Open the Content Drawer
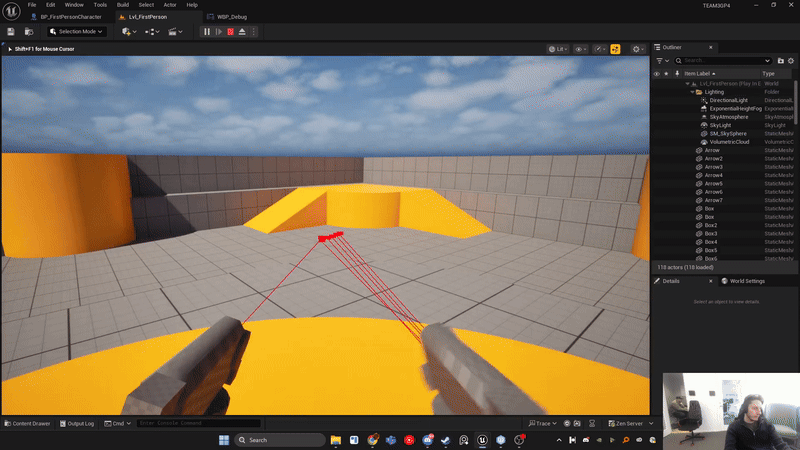This screenshot has width=800, height=450. click(x=27, y=423)
